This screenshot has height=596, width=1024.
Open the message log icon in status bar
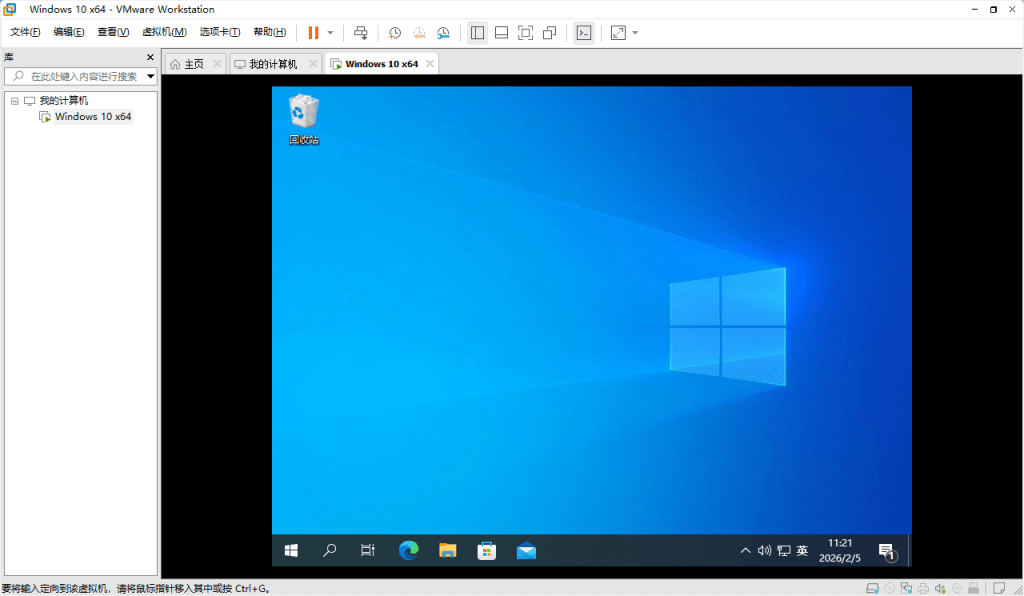pos(999,588)
